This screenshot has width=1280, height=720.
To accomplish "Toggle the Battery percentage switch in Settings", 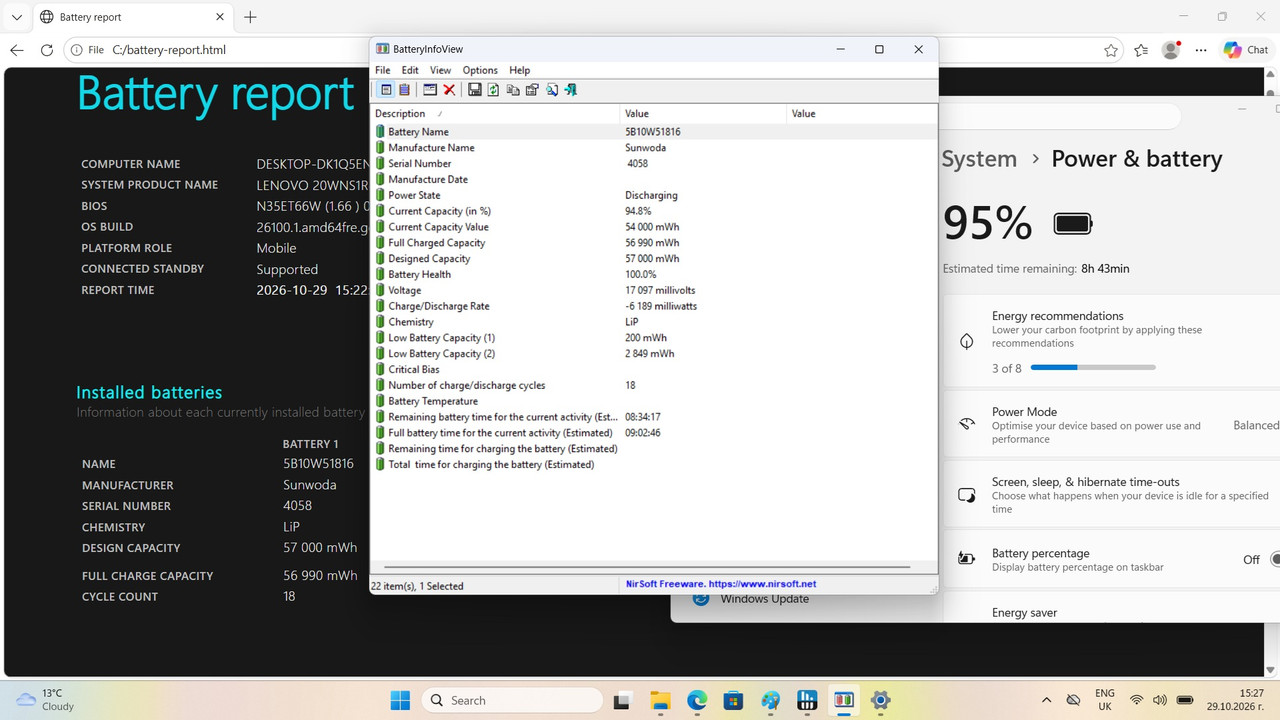I will coord(1275,560).
